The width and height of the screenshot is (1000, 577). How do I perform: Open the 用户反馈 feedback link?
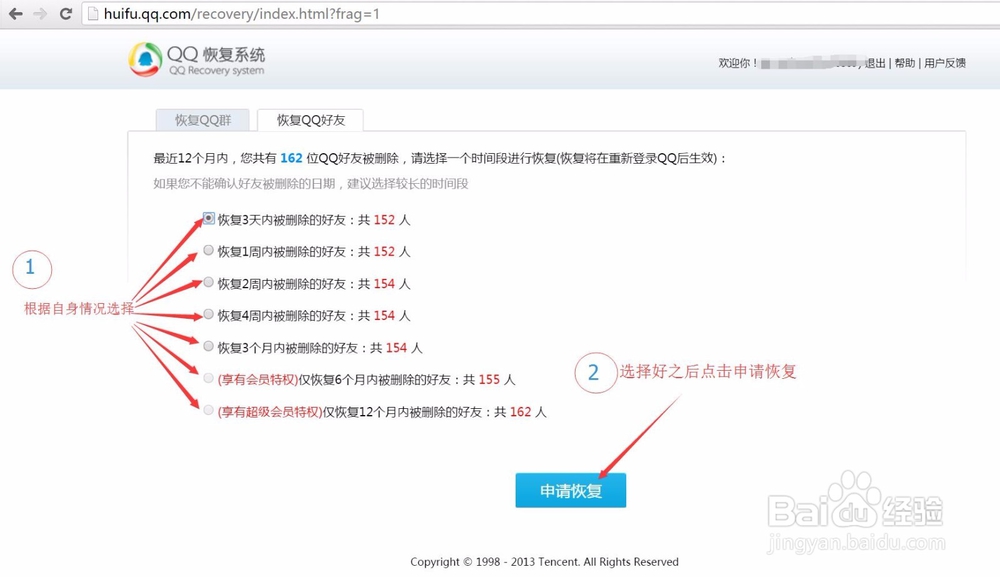point(945,63)
